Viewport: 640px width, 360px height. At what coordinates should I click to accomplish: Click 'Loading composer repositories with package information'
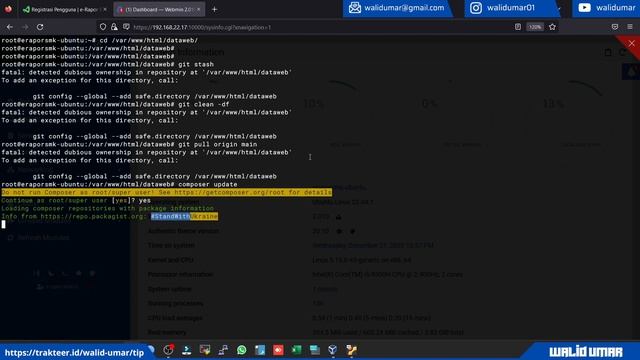pyautogui.click(x=107, y=208)
